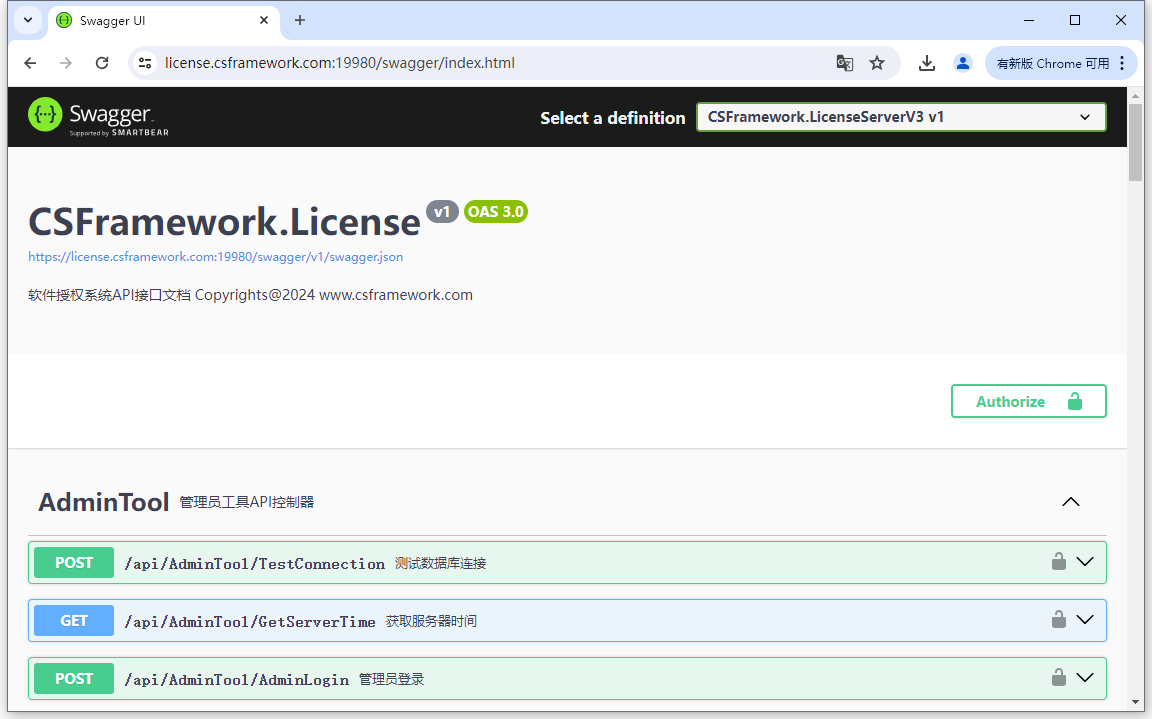1152x719 pixels.
Task: Open site information icon in address bar
Action: (145, 63)
